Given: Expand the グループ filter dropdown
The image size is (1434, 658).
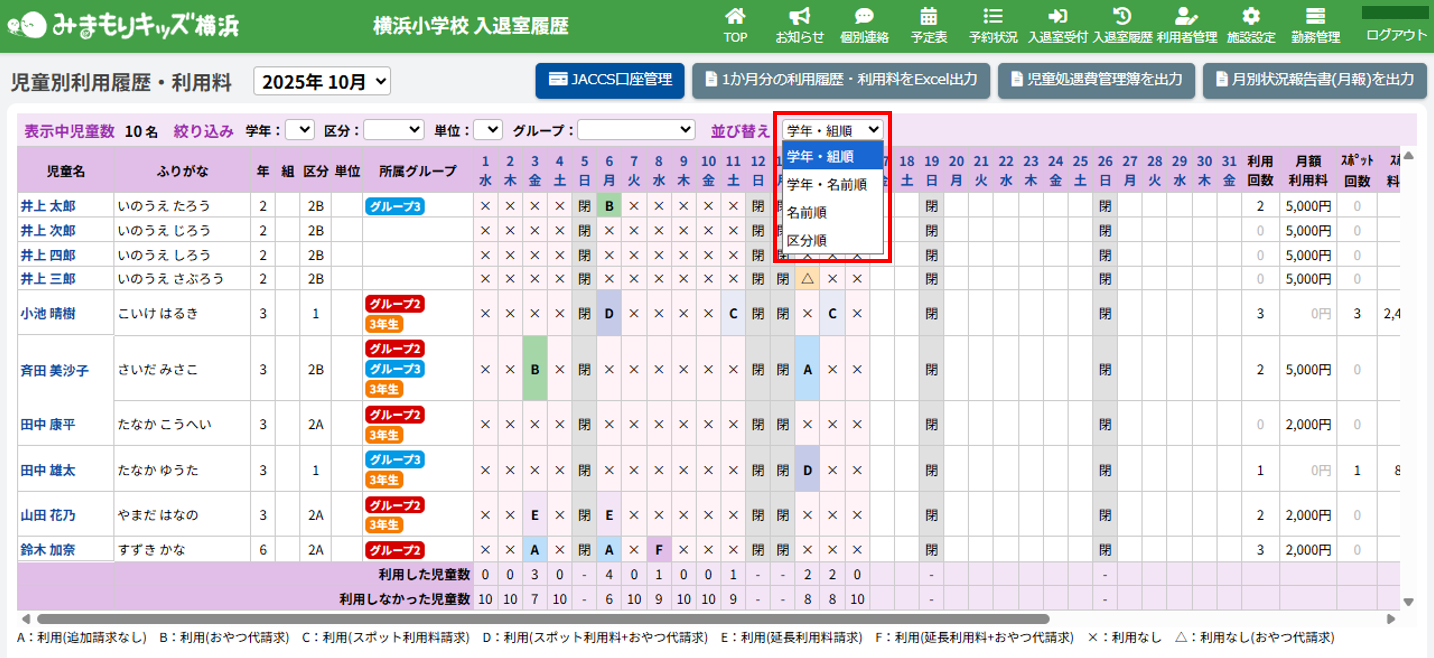Looking at the screenshot, I should (636, 130).
